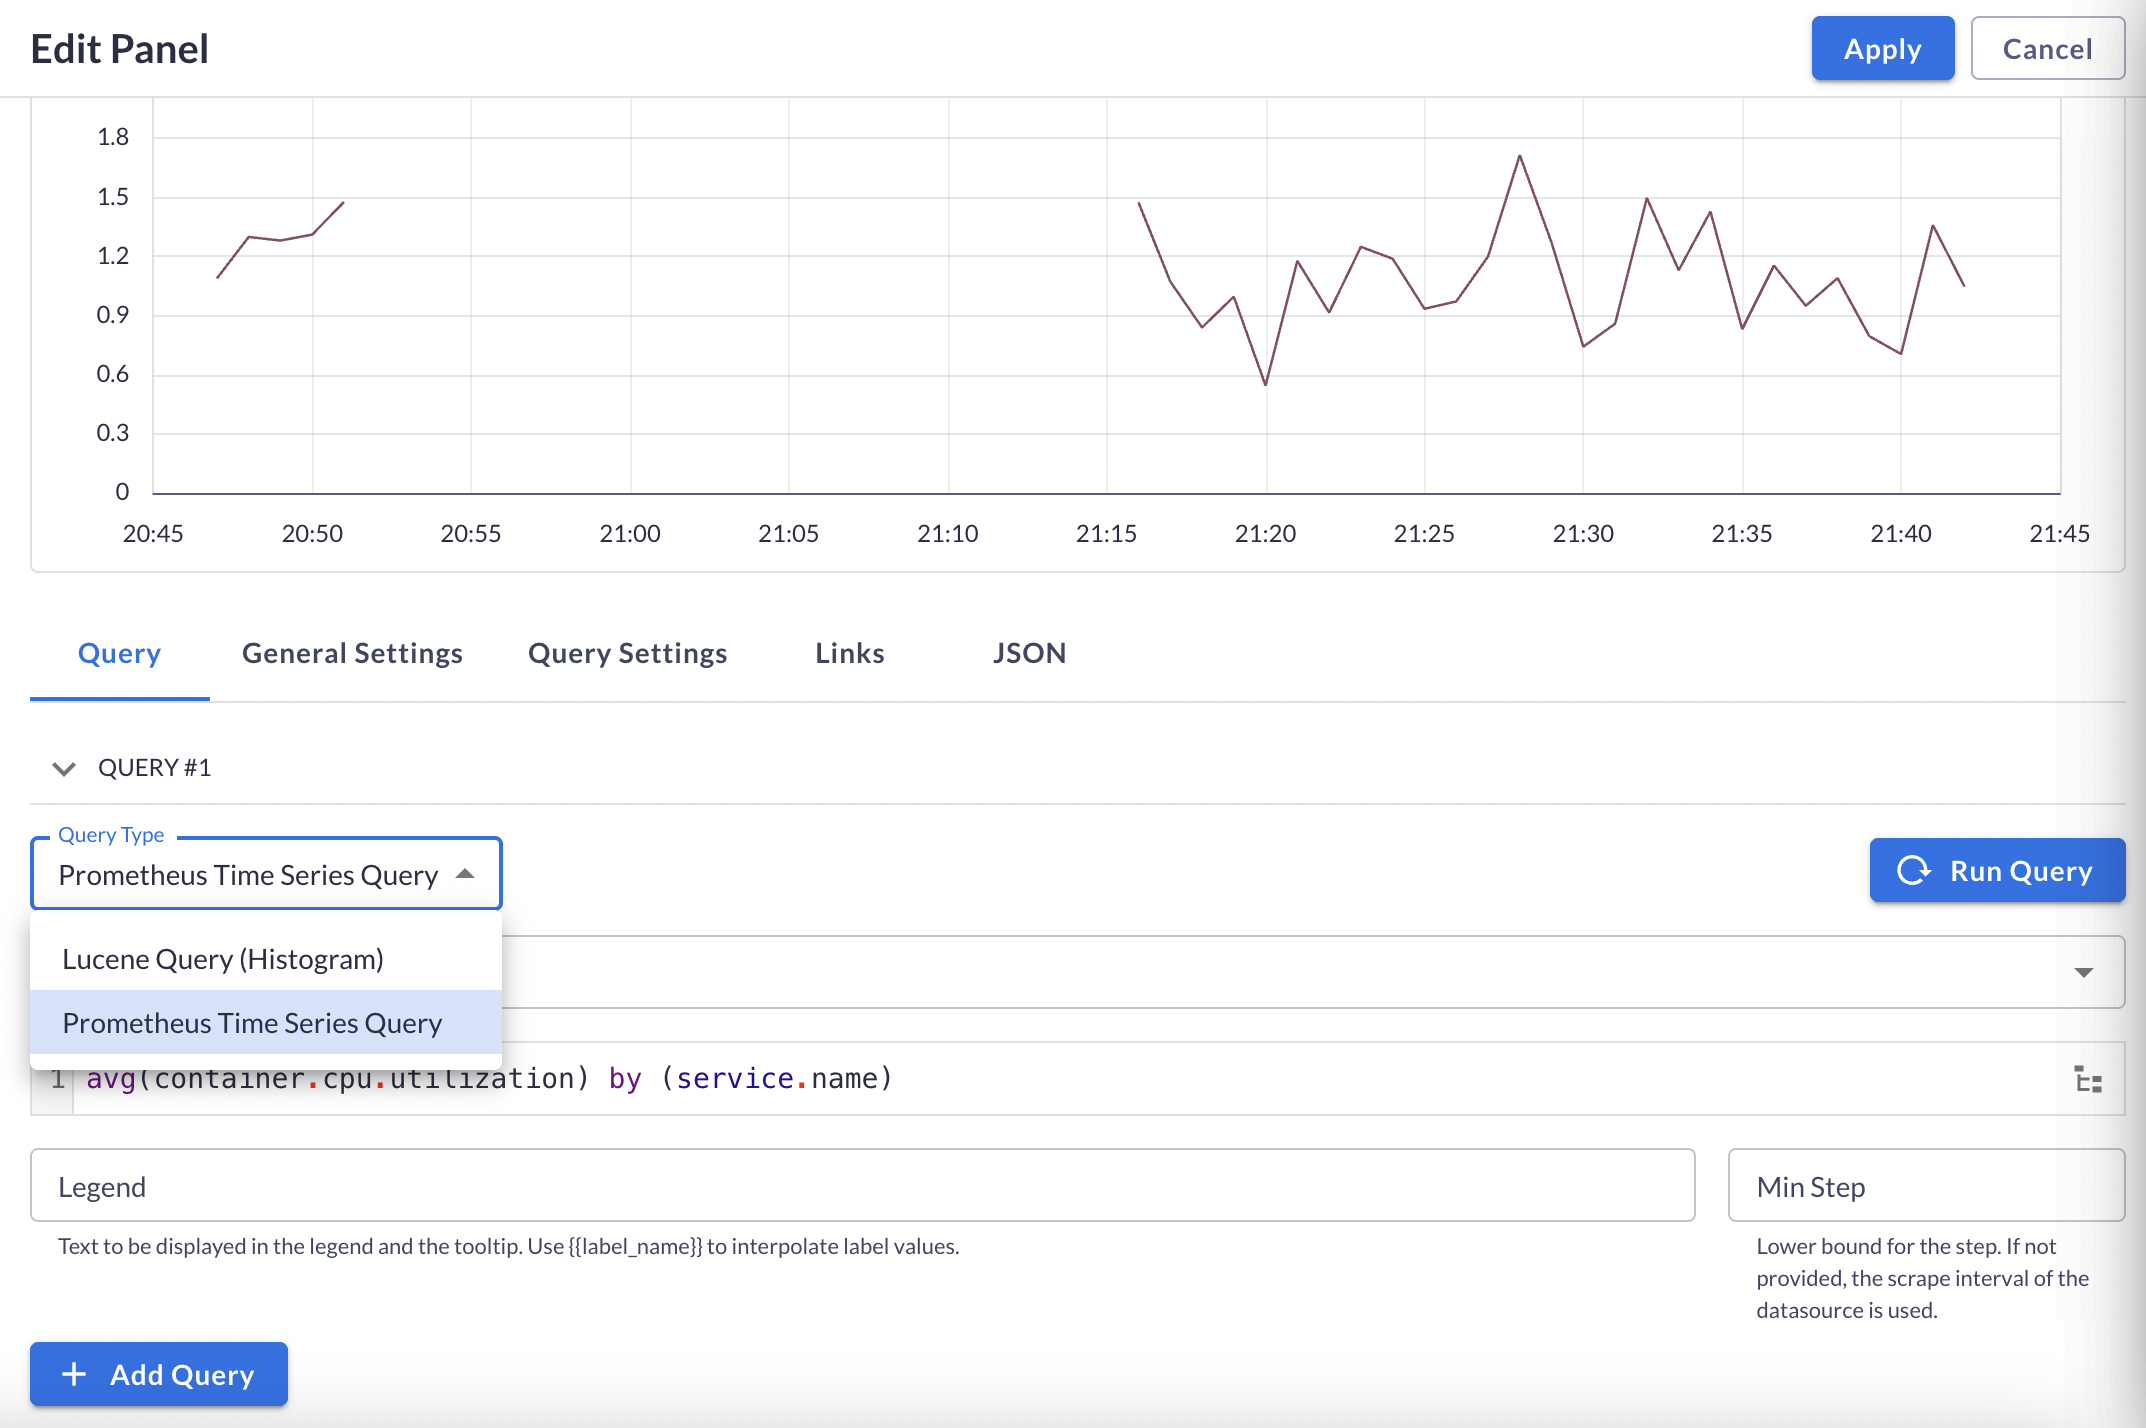Switch to the Query Settings tab
The width and height of the screenshot is (2146, 1428).
(627, 653)
